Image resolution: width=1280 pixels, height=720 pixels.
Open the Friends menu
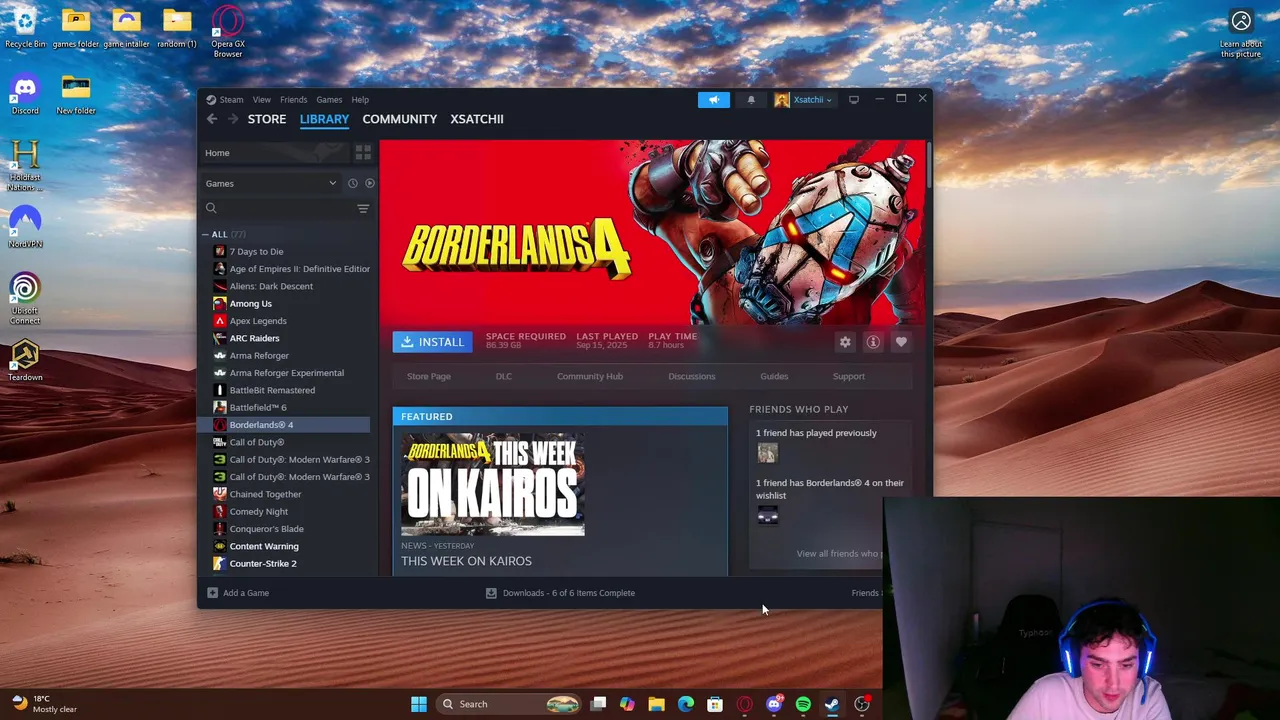click(293, 99)
